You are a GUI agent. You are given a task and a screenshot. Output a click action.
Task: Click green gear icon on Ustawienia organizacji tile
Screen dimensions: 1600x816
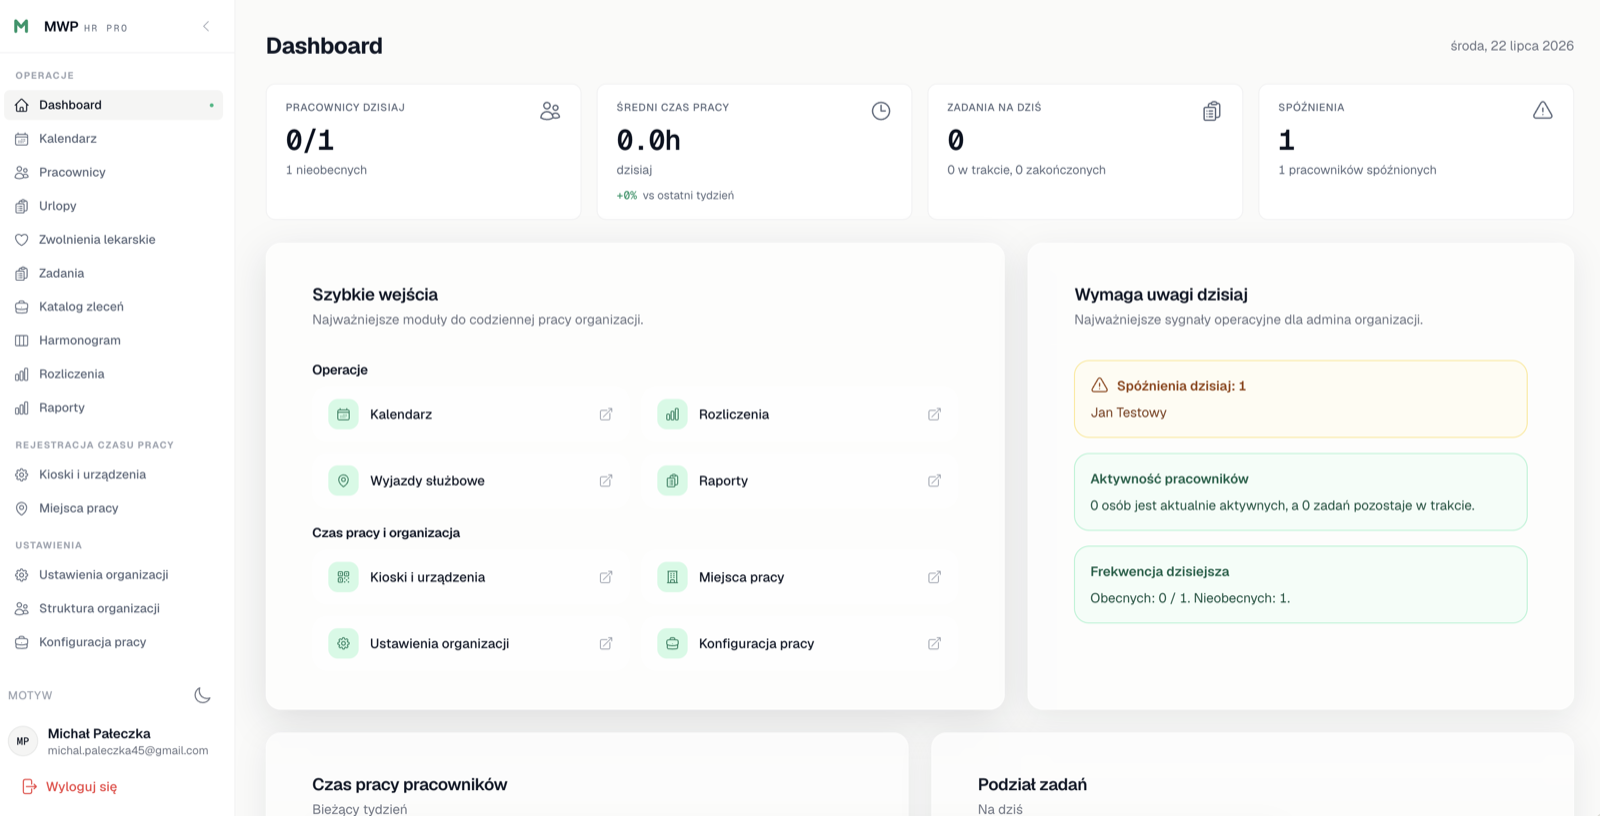point(343,644)
